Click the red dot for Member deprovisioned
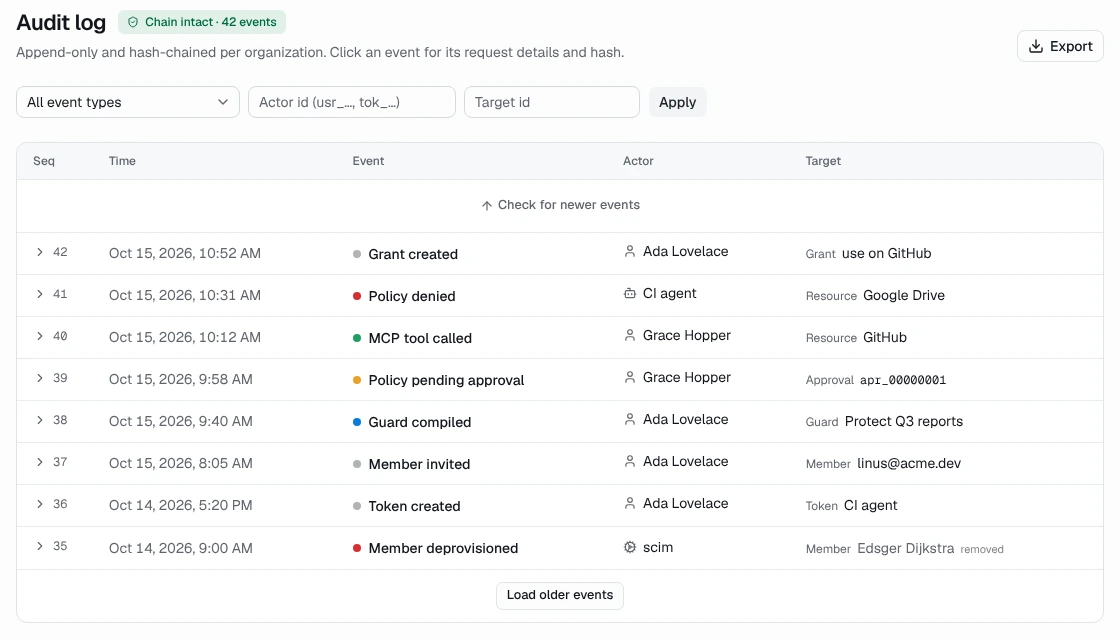1120x640 pixels. pyautogui.click(x=357, y=549)
